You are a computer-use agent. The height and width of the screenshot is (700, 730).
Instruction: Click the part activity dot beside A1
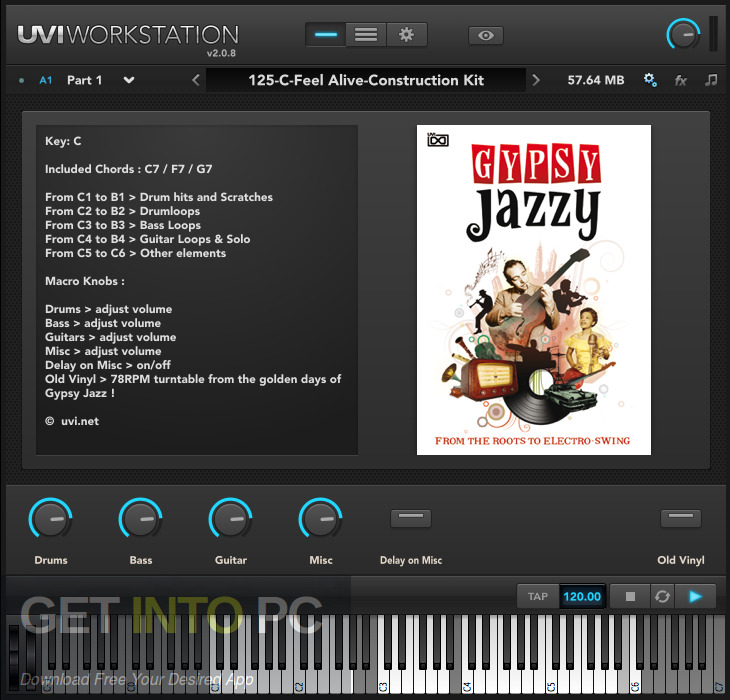coord(21,81)
